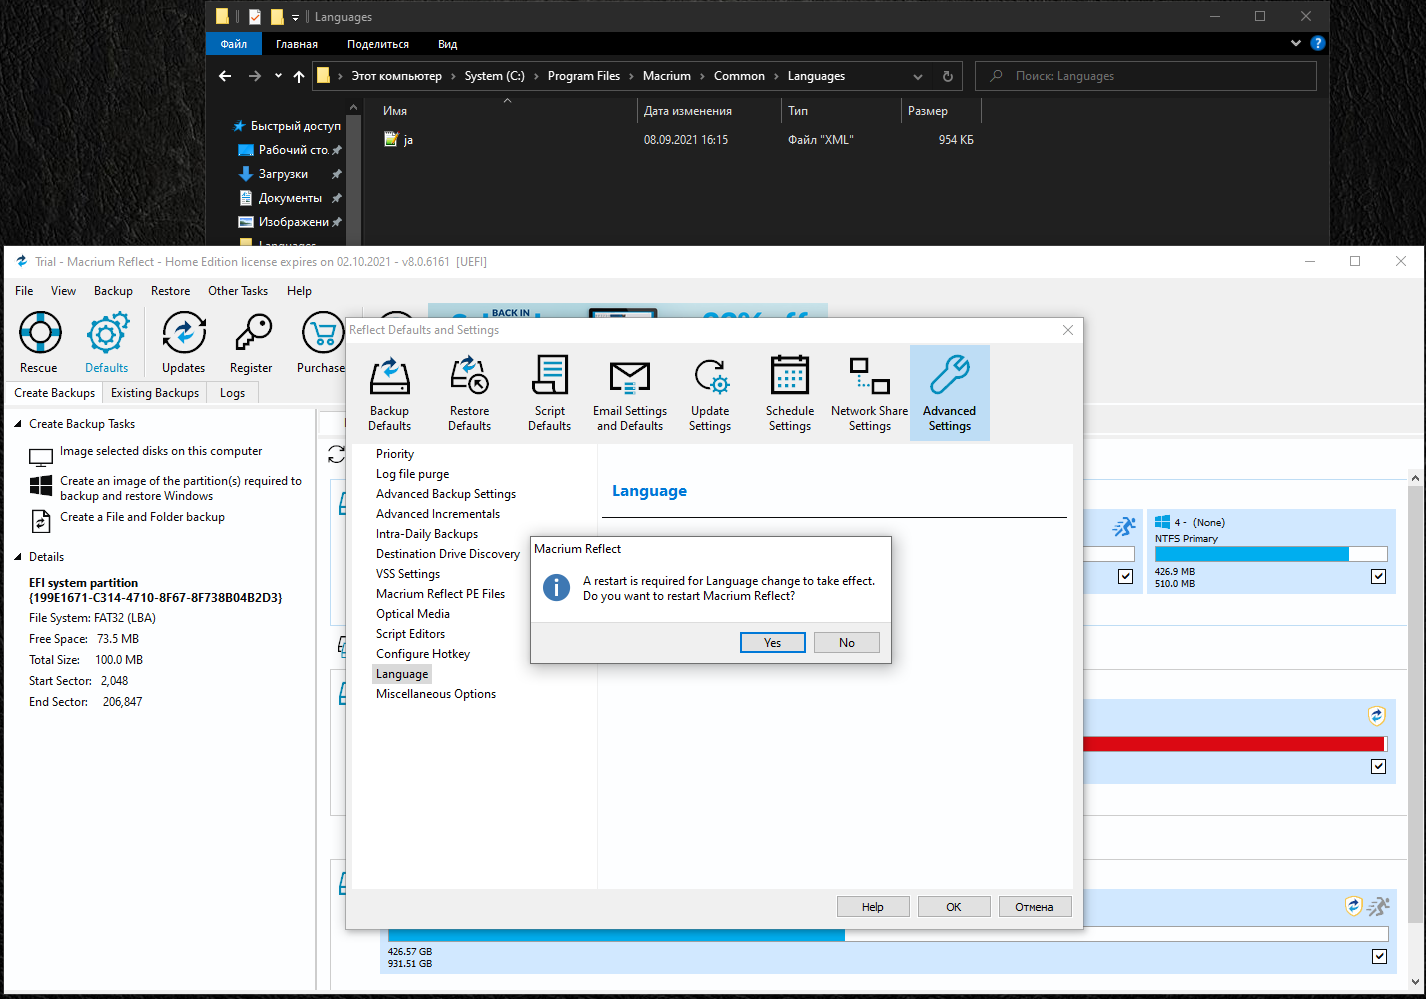This screenshot has width=1426, height=999.
Task: Collapse the Details section
Action: pos(18,557)
